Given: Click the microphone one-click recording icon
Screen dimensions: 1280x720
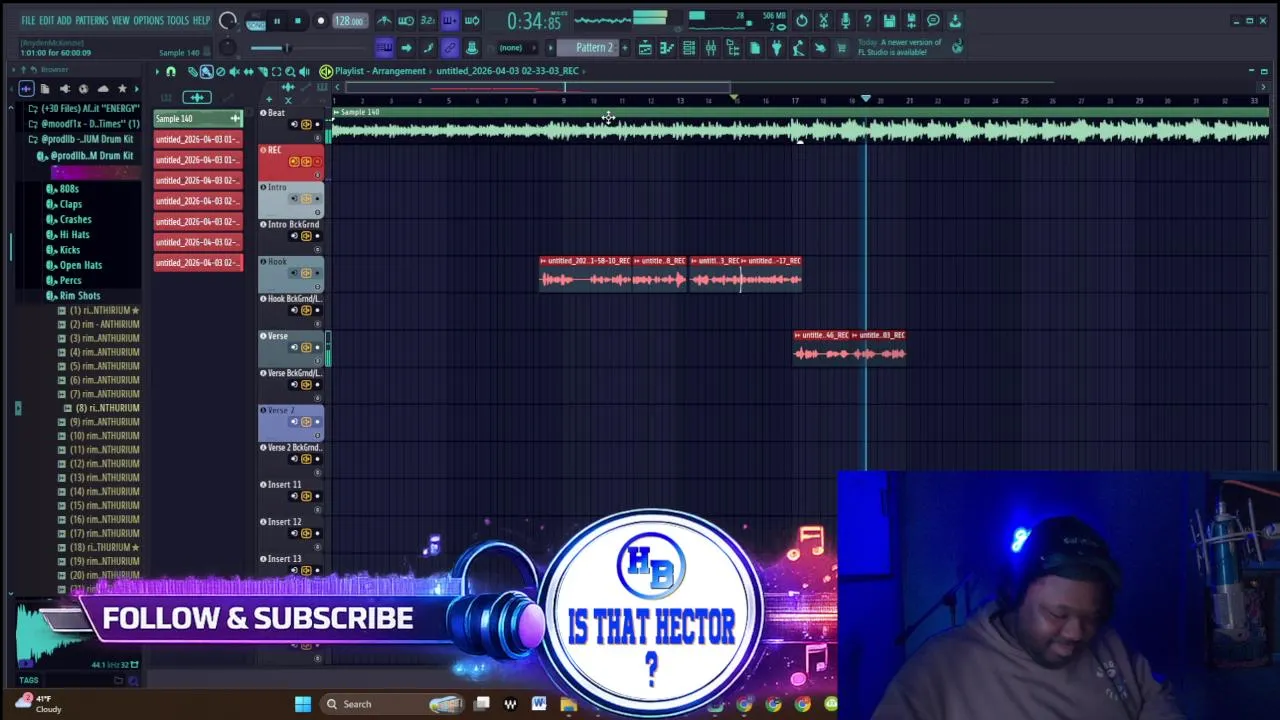Looking at the screenshot, I should click(x=845, y=21).
